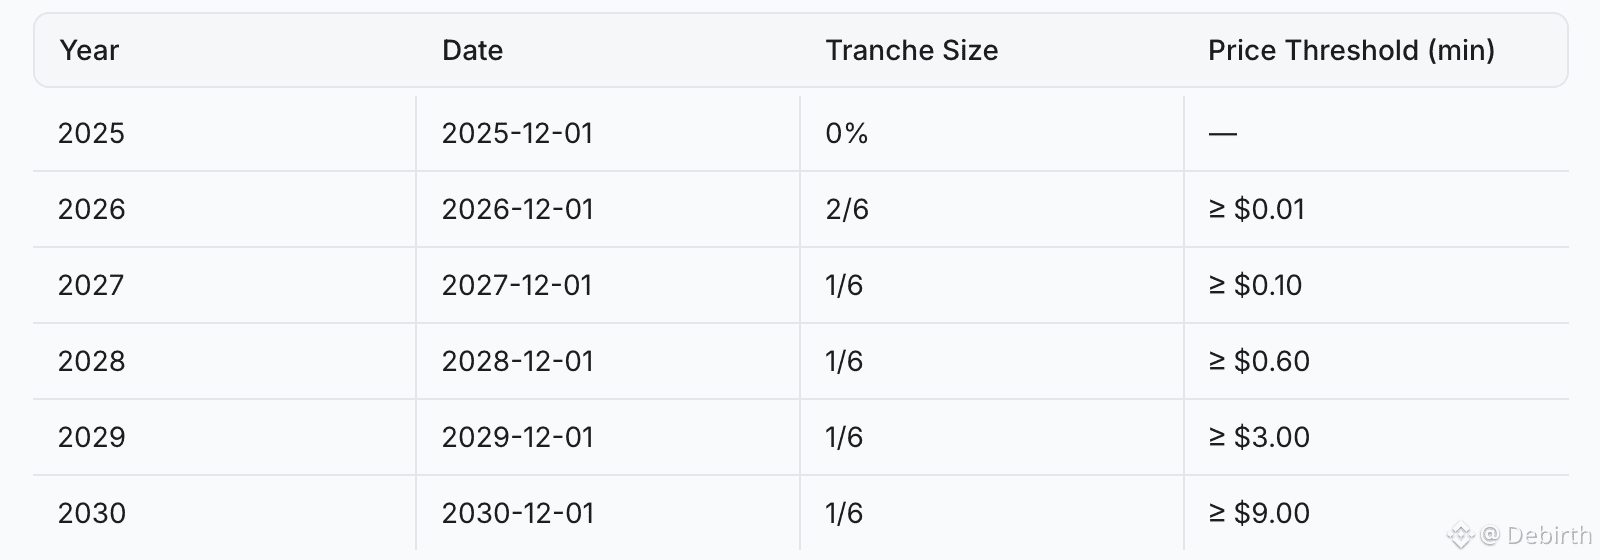This screenshot has height=560, width=1600.
Task: Click the Binance logo watermark icon
Action: click(1463, 535)
